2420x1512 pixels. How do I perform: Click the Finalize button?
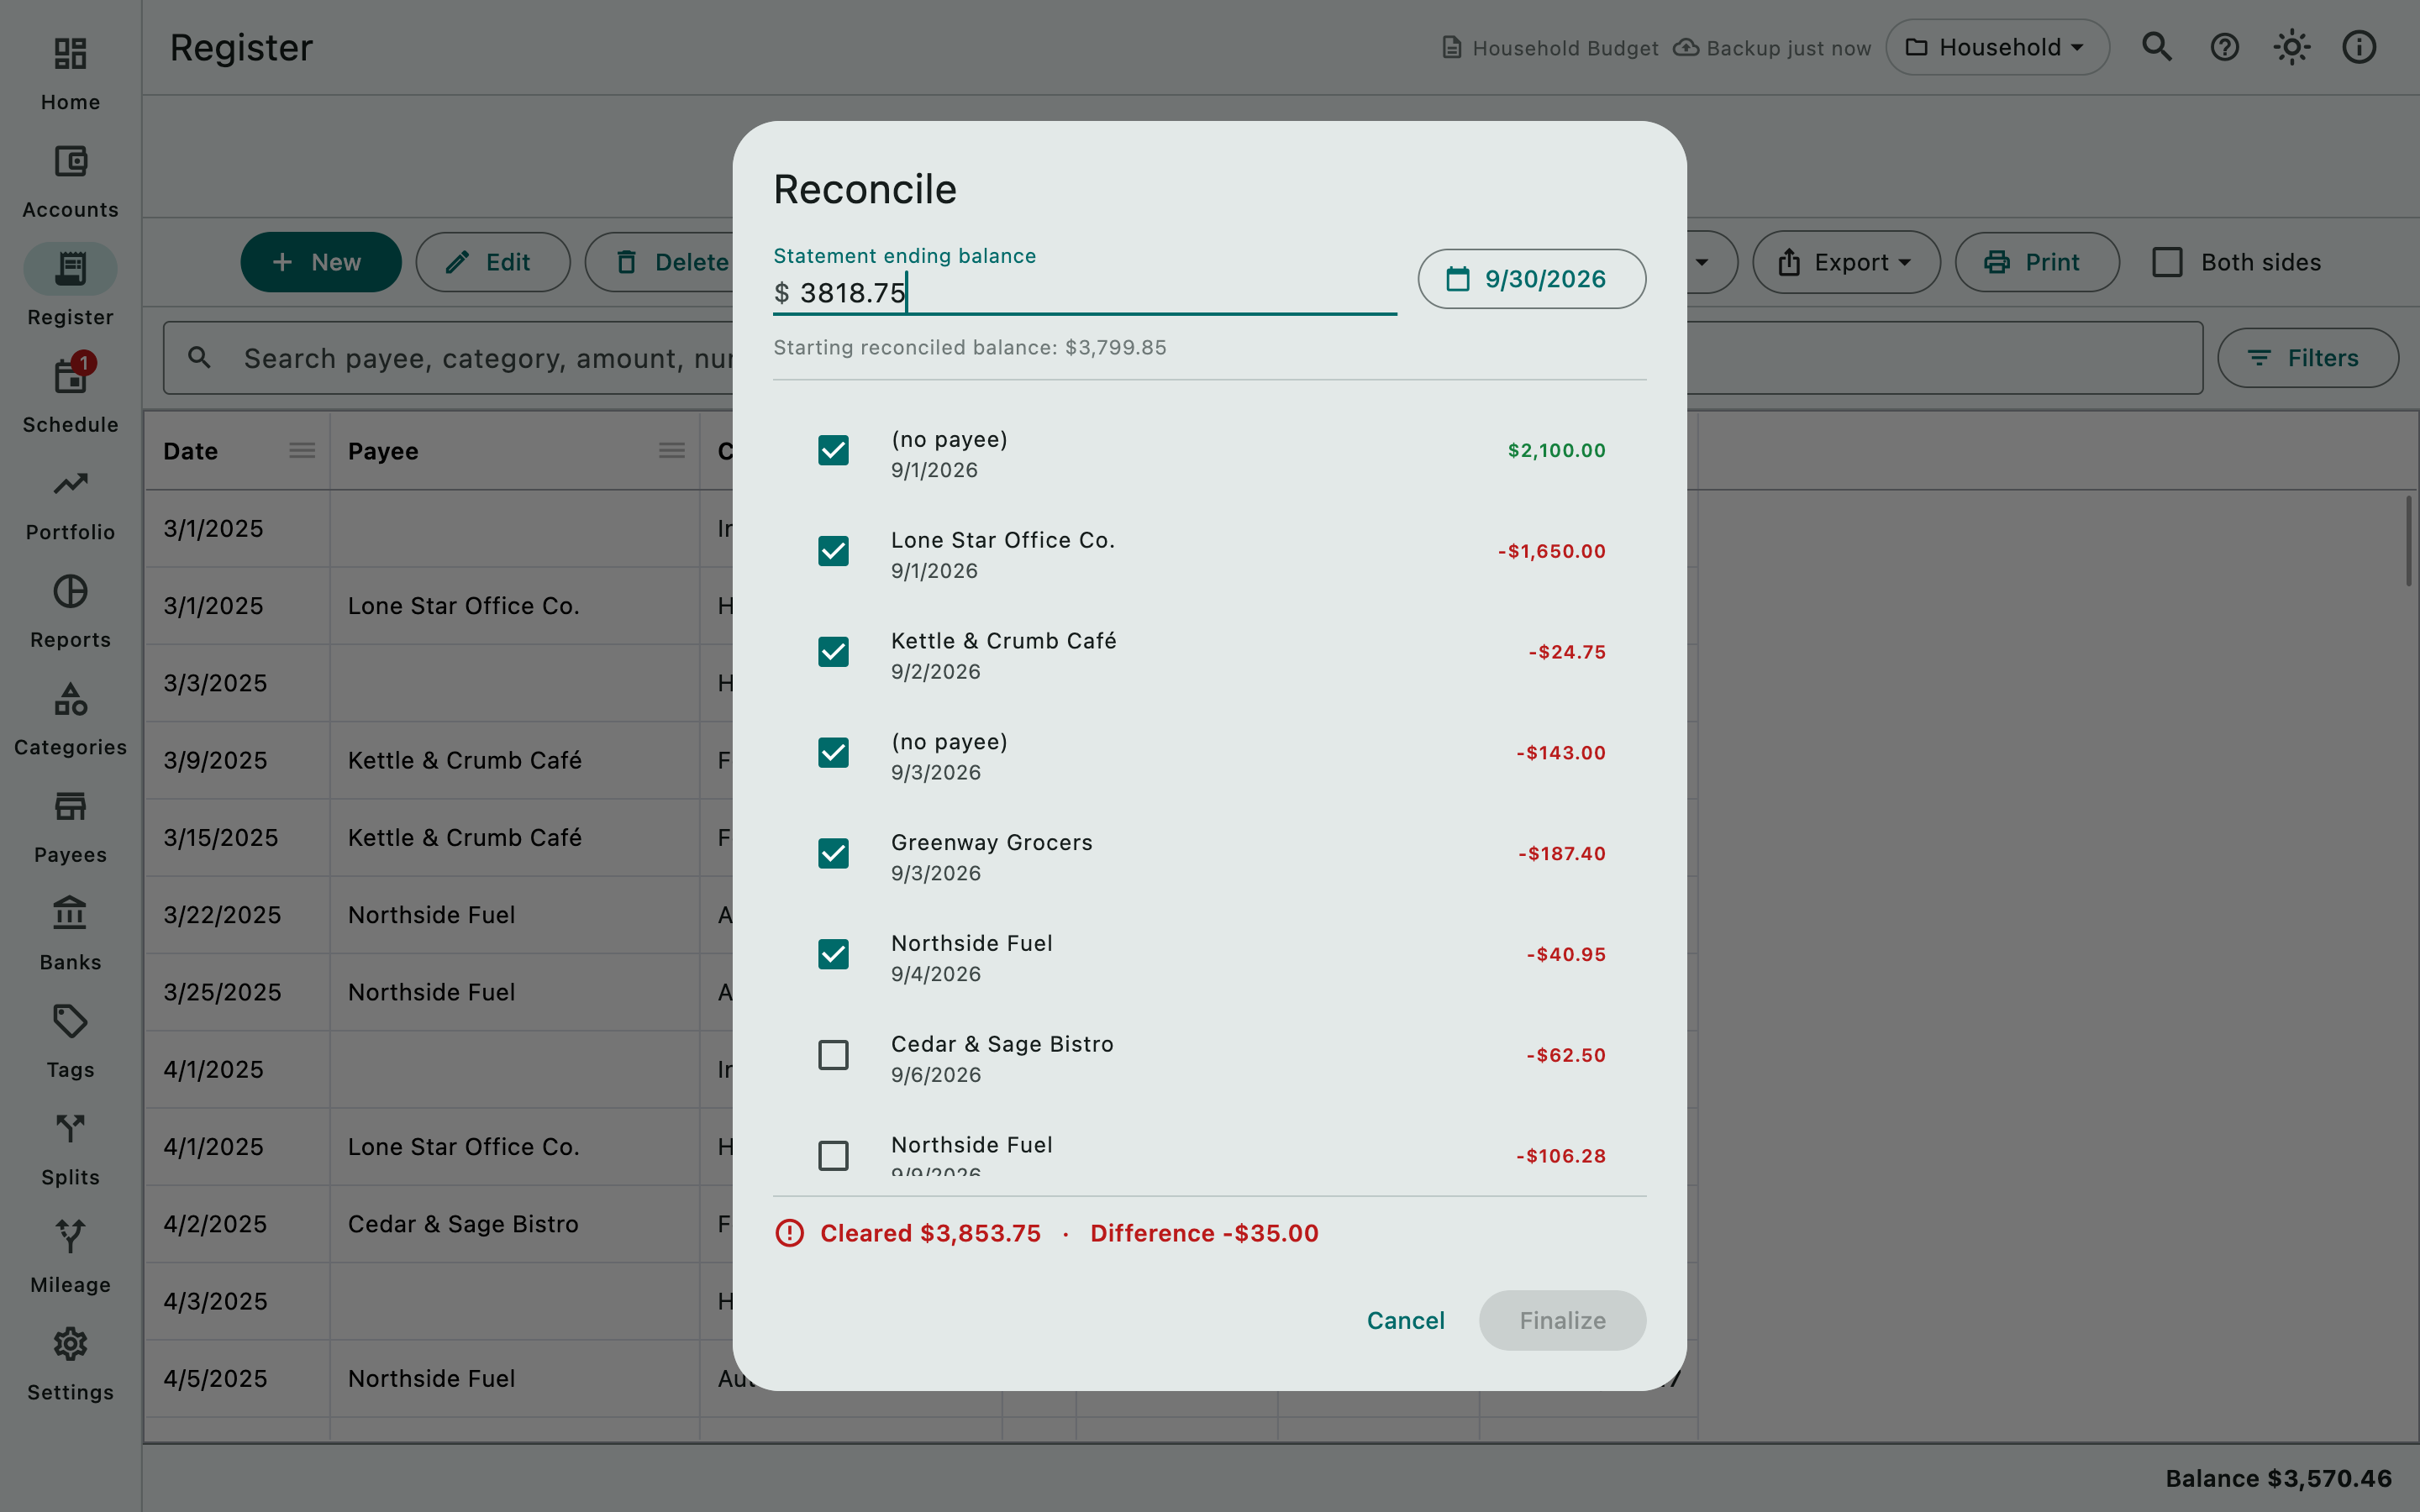click(1562, 1321)
